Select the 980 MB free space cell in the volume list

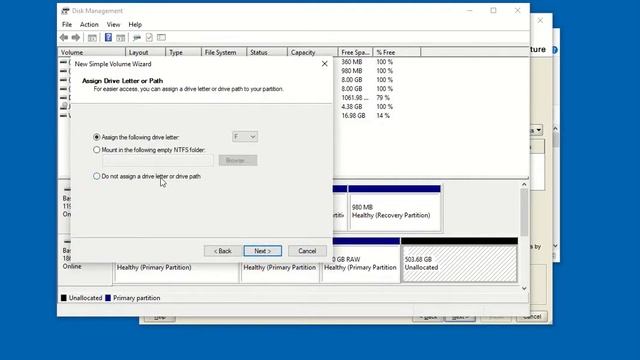pos(352,71)
